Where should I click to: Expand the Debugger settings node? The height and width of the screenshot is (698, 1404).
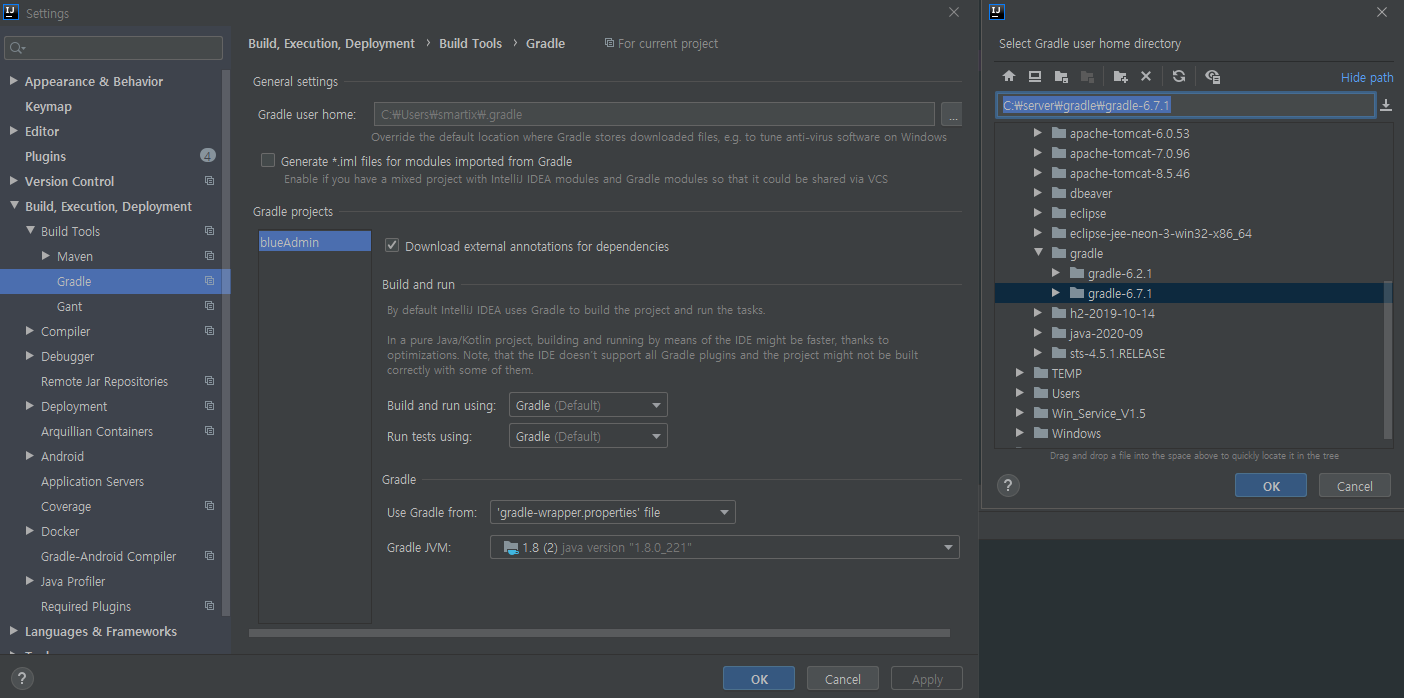tap(30, 356)
